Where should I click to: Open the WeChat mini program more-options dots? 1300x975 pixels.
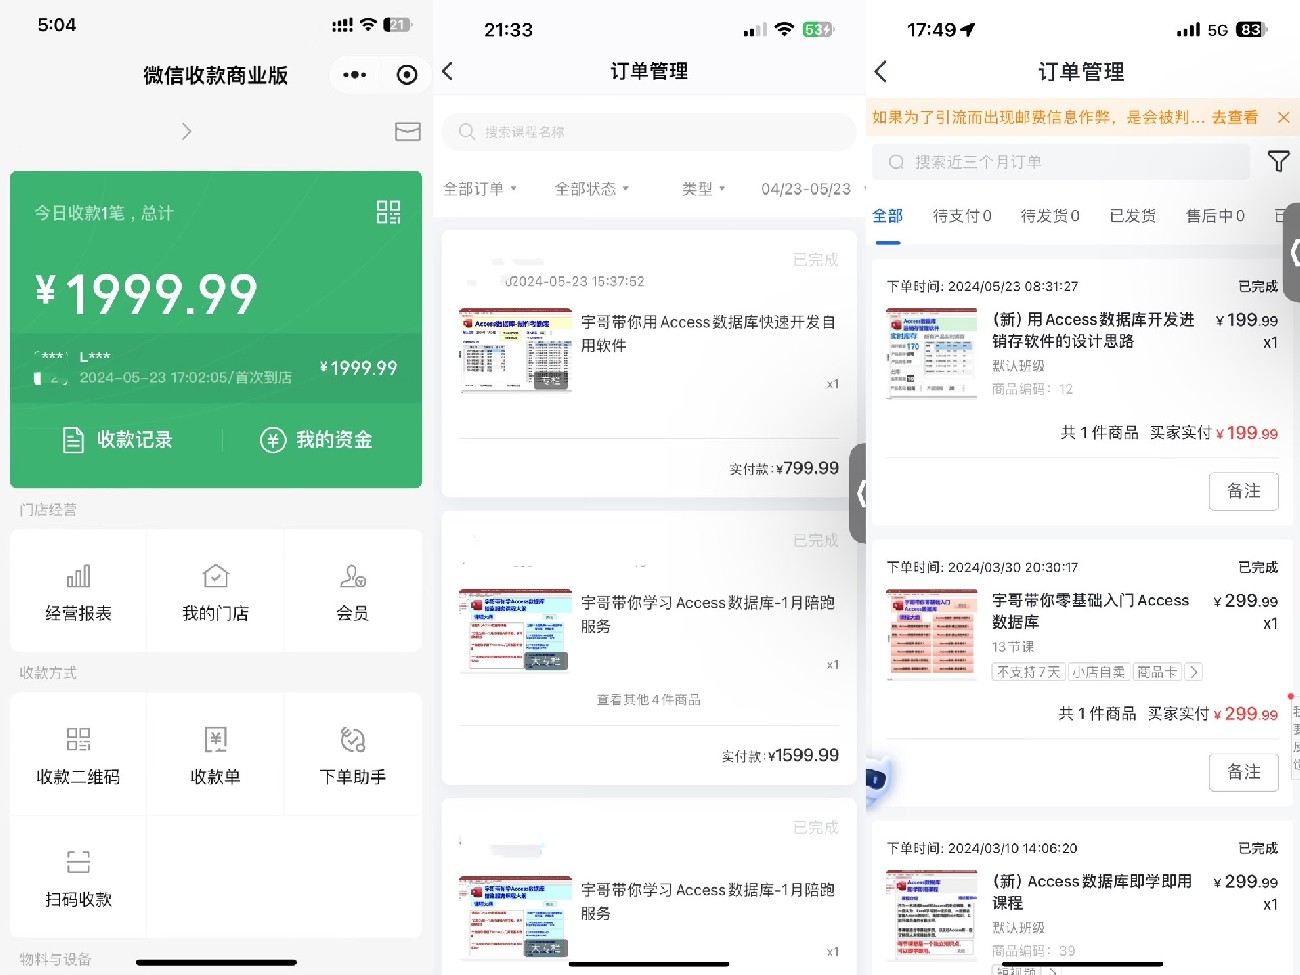(x=354, y=75)
